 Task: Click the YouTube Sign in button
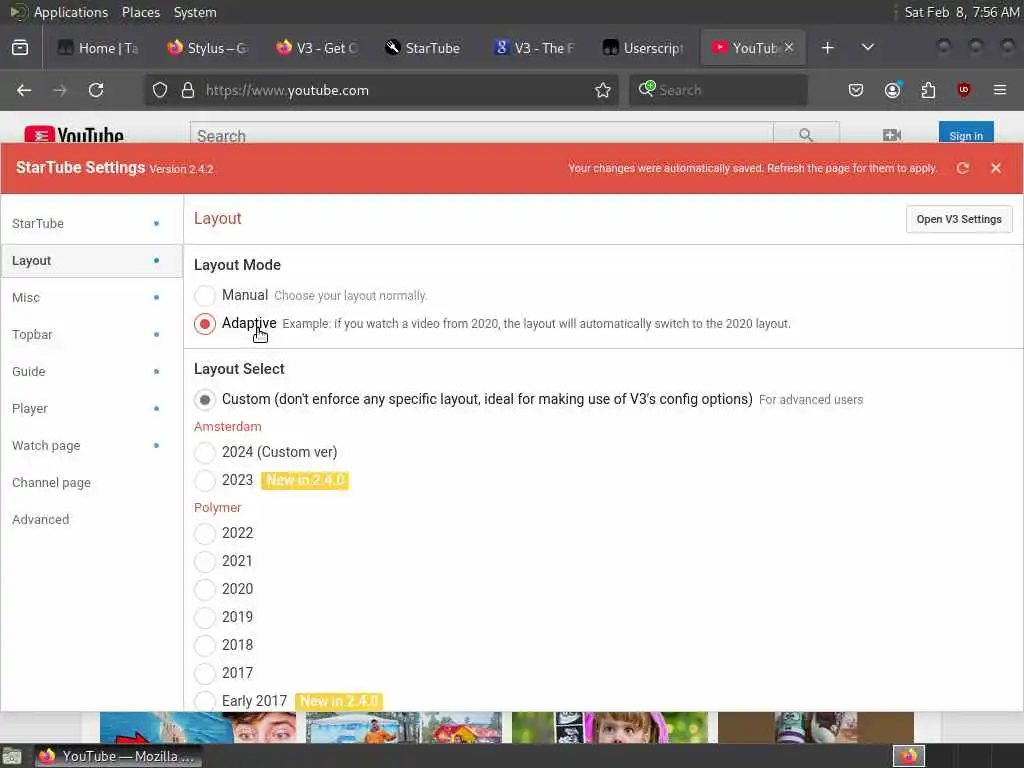pos(966,135)
